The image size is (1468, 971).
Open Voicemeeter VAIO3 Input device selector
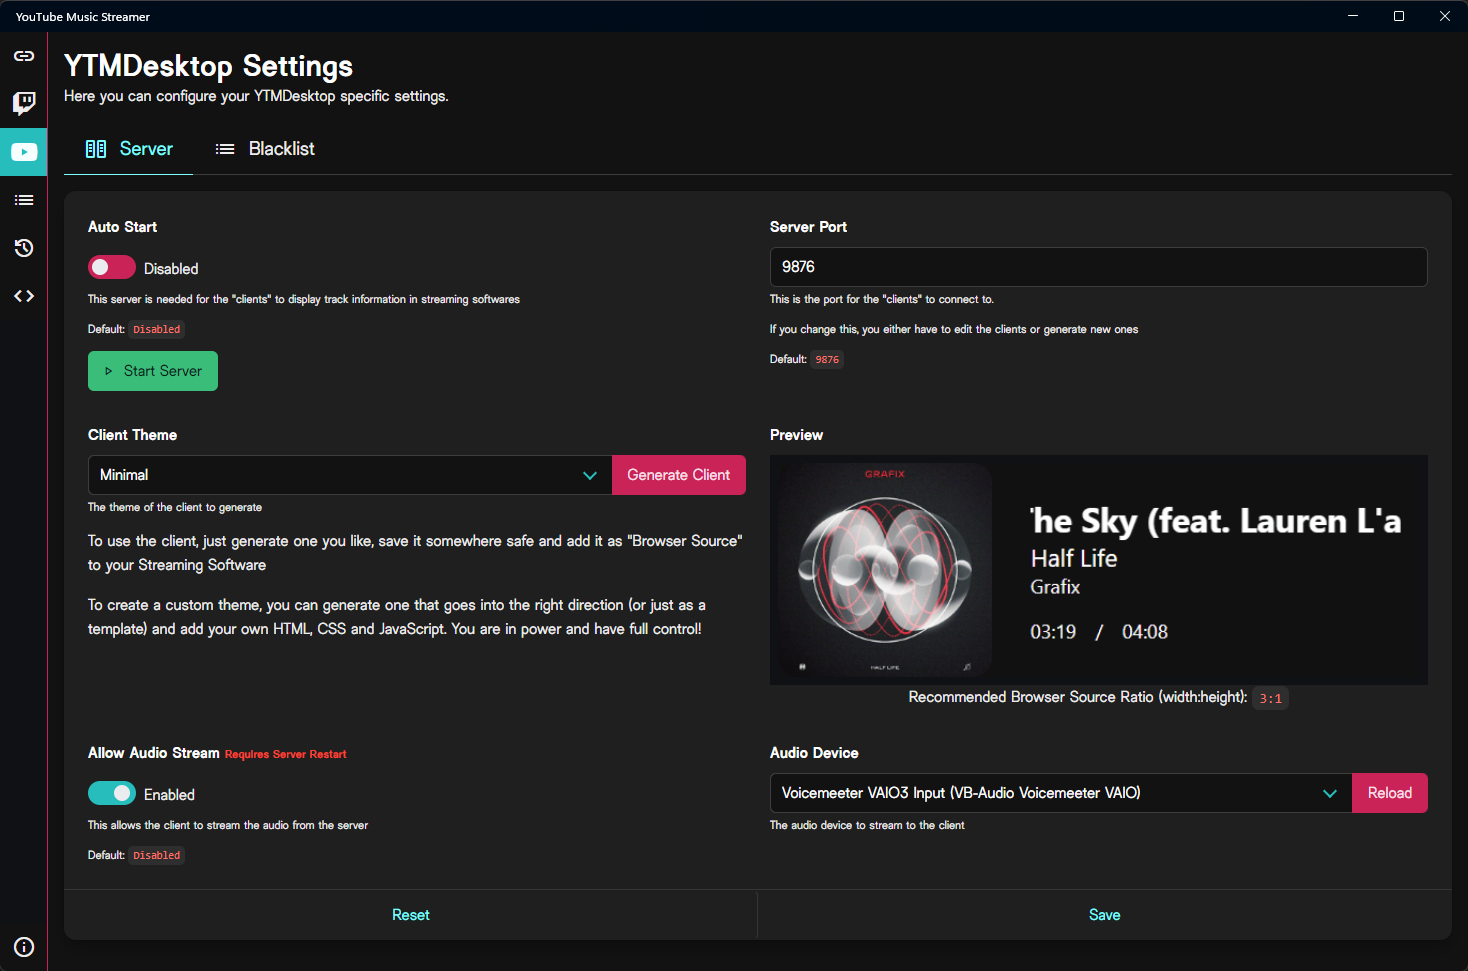tap(1061, 793)
